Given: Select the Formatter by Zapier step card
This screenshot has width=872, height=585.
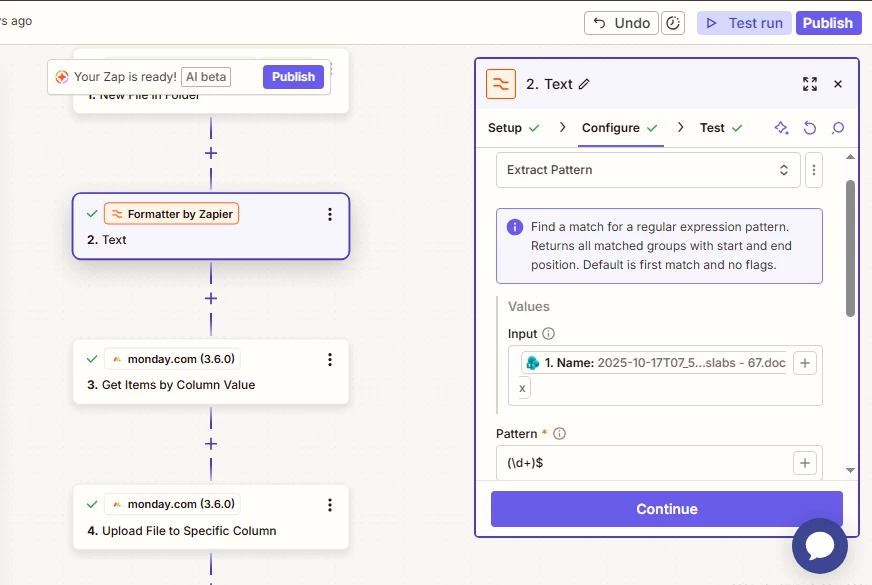Looking at the screenshot, I should pos(211,226).
